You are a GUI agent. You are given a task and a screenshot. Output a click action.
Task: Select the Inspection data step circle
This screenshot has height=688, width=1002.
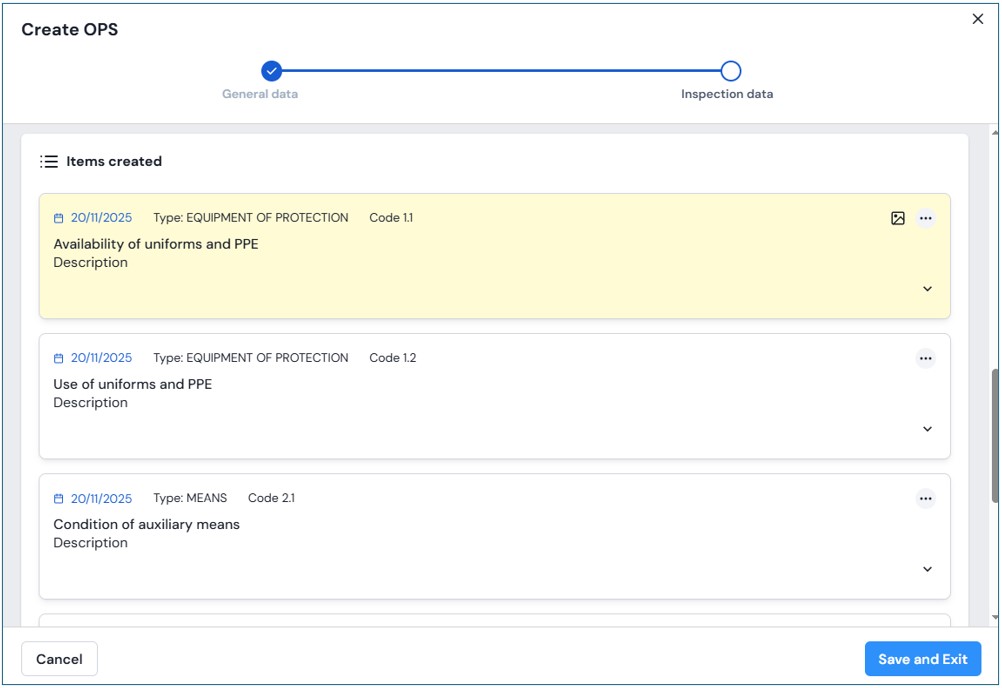(730, 71)
